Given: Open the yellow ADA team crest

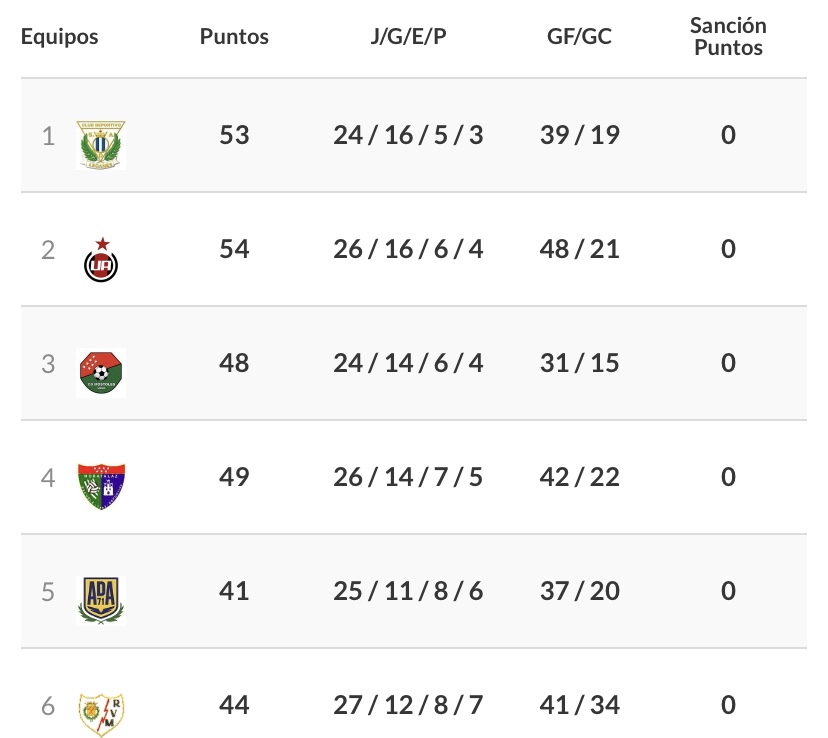Looking at the screenshot, I should (101, 600).
